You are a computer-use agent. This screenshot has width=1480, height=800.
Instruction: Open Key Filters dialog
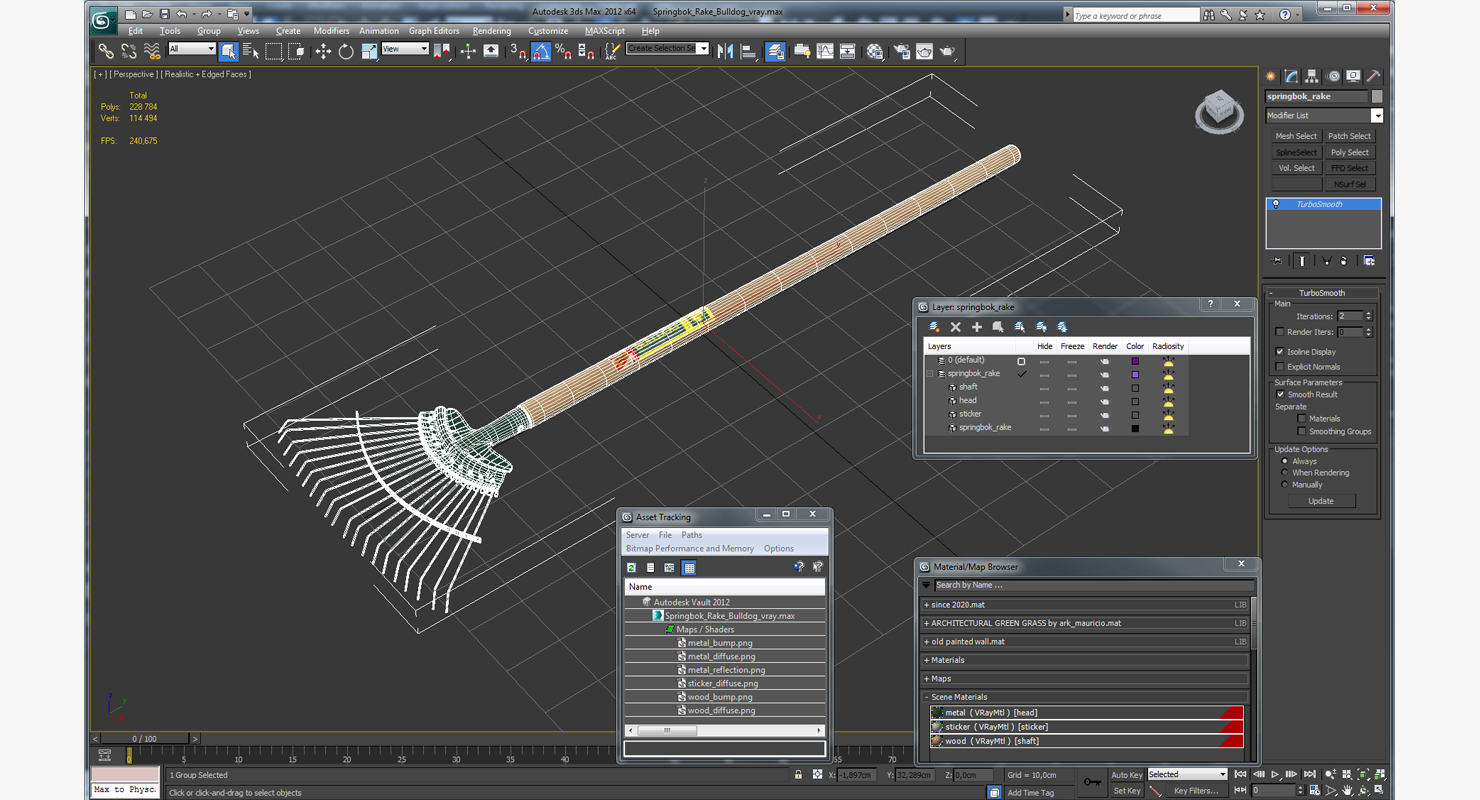point(1196,791)
